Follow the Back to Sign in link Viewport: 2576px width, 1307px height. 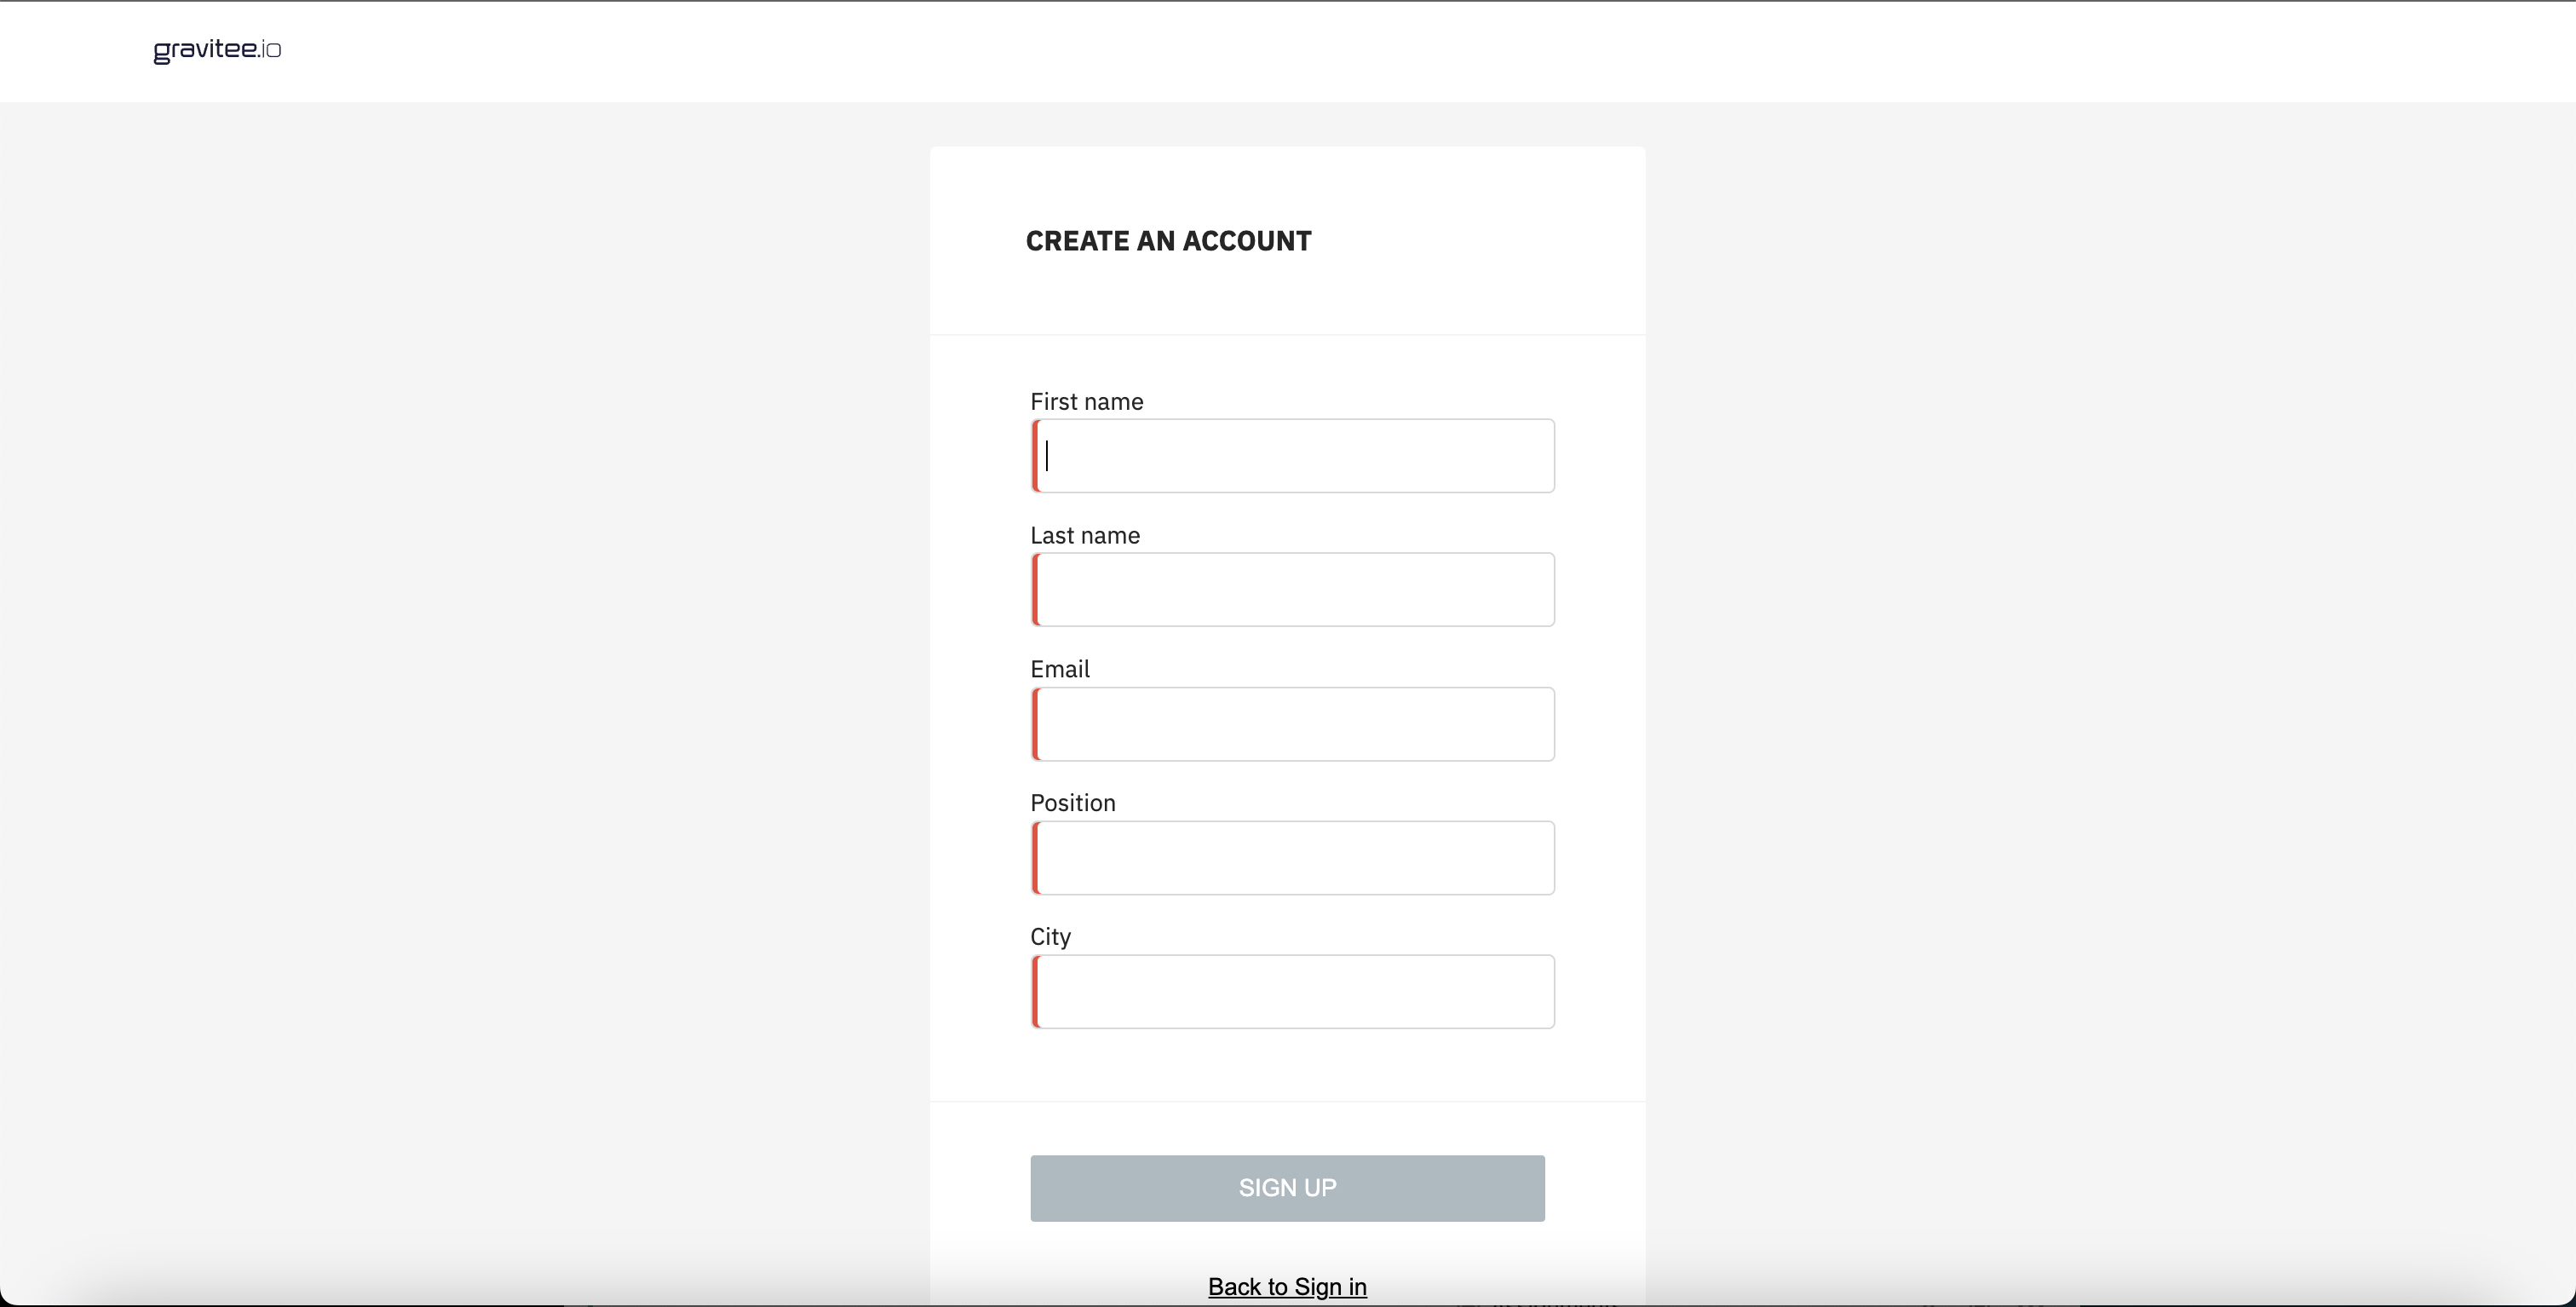pyautogui.click(x=1287, y=1286)
